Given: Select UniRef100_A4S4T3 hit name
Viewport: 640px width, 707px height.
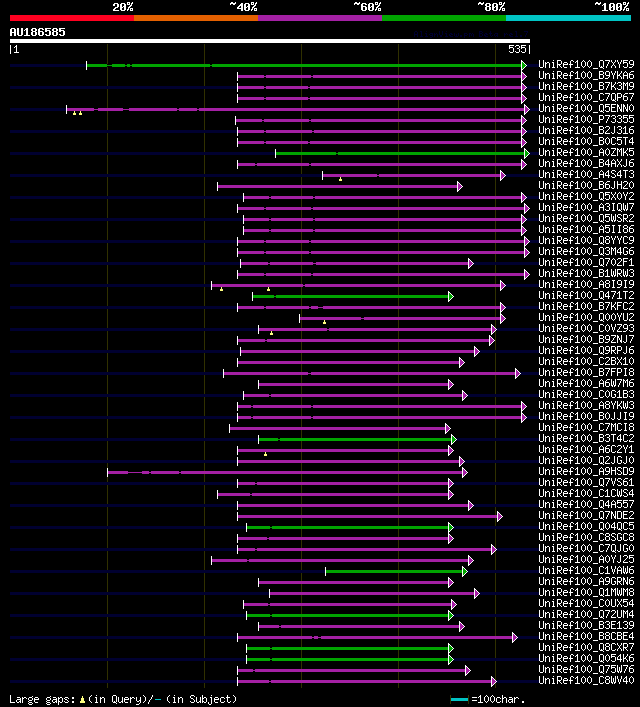Looking at the screenshot, I should coord(586,174).
